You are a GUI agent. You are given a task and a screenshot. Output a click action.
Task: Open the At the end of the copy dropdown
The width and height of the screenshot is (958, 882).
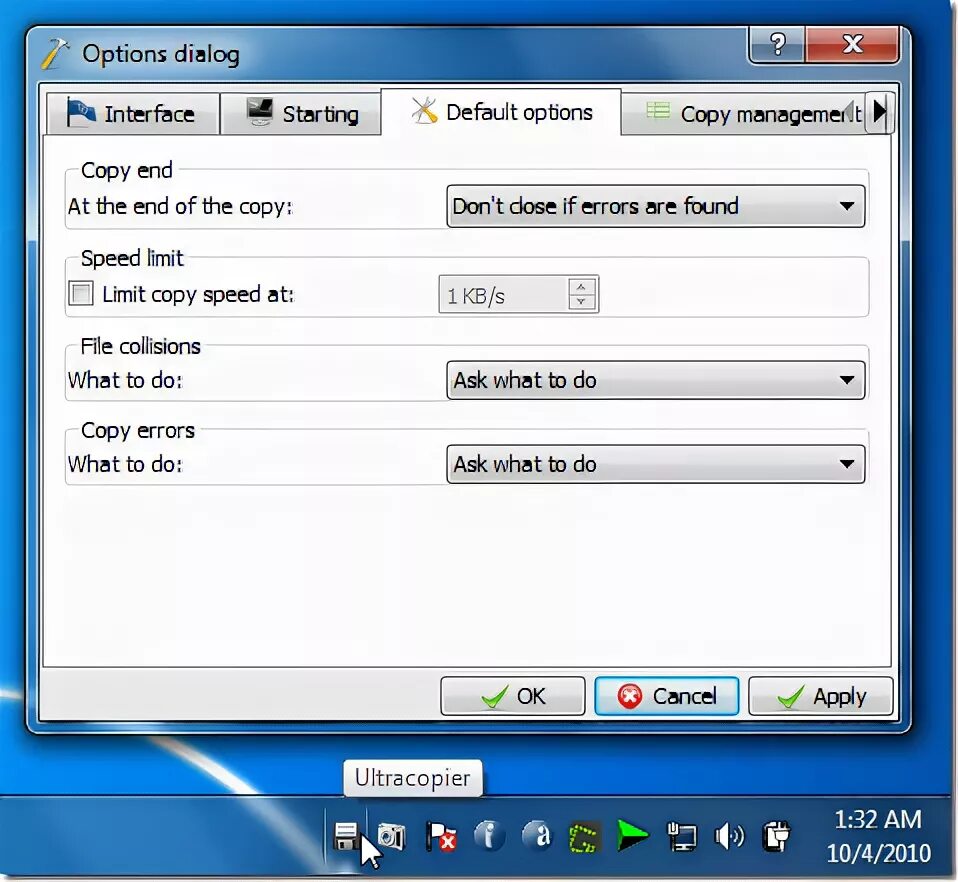(656, 206)
